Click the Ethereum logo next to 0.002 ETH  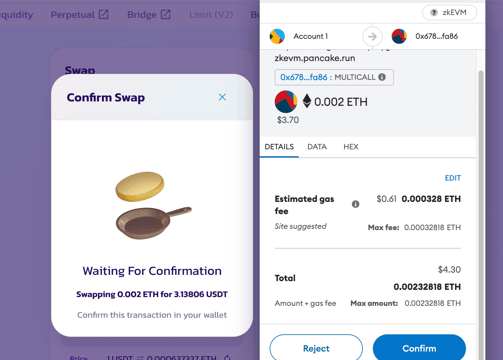[x=307, y=101]
